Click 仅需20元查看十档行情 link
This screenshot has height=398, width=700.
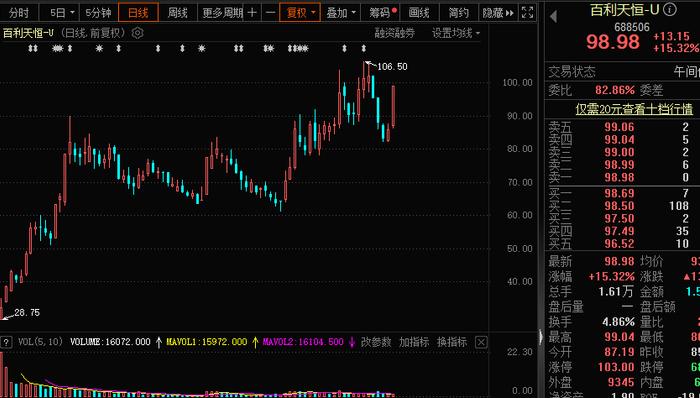[x=634, y=109]
